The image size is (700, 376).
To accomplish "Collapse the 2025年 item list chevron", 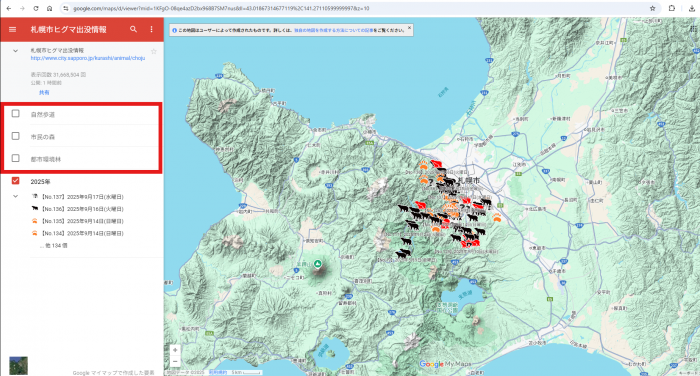I will 16,196.
